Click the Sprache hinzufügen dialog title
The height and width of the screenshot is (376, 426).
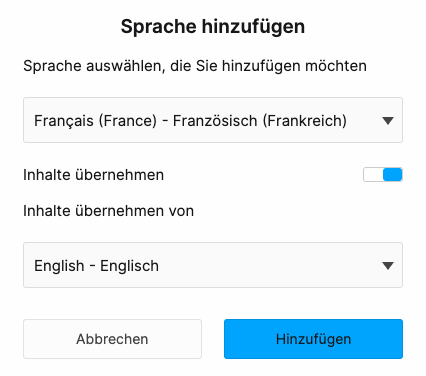point(213,27)
